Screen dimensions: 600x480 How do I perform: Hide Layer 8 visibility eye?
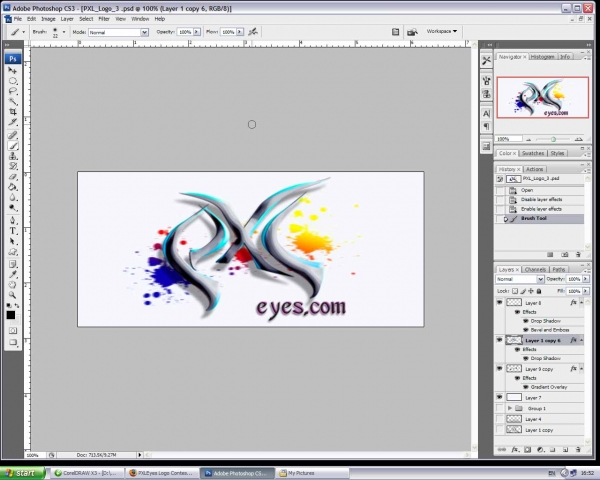499,302
